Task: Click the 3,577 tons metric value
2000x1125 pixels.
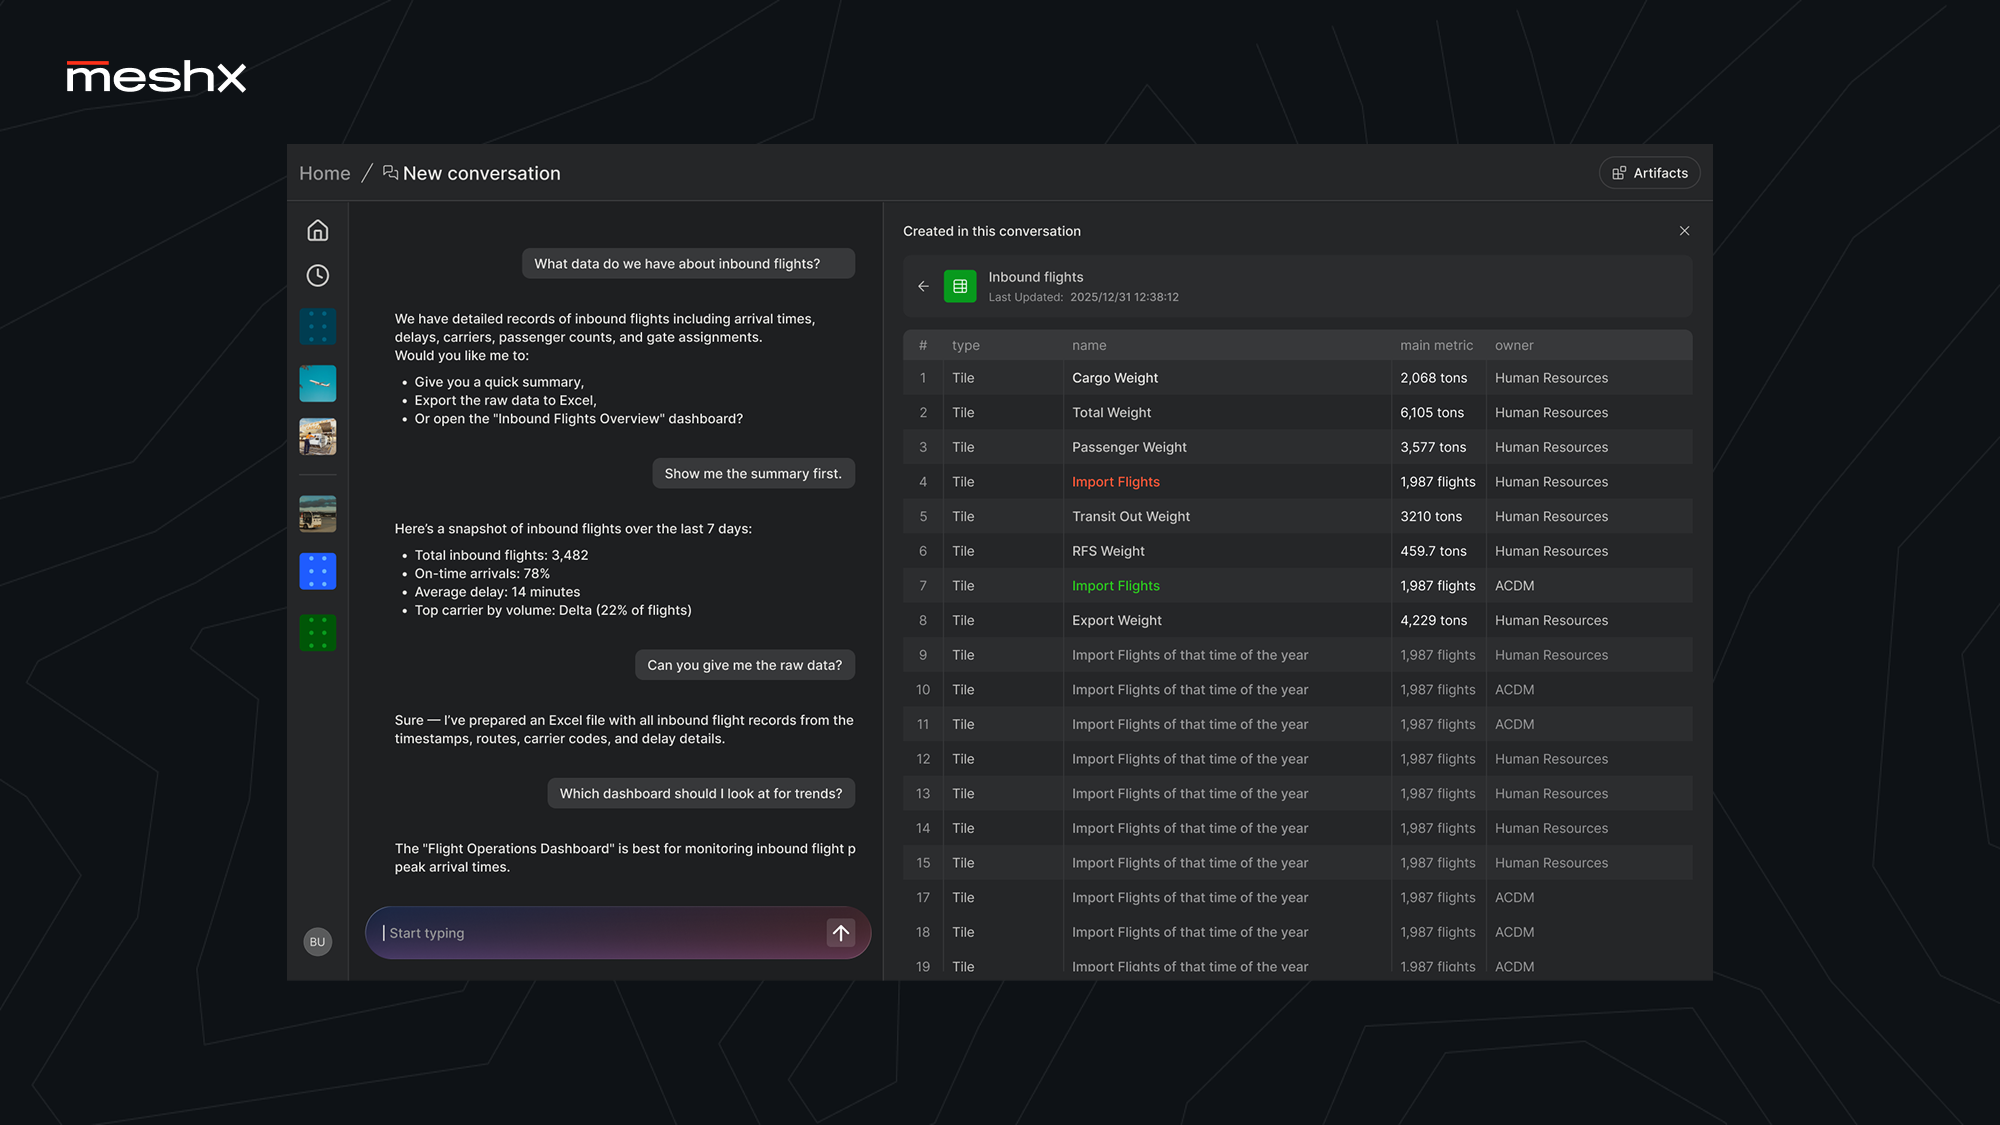Action: coord(1433,447)
